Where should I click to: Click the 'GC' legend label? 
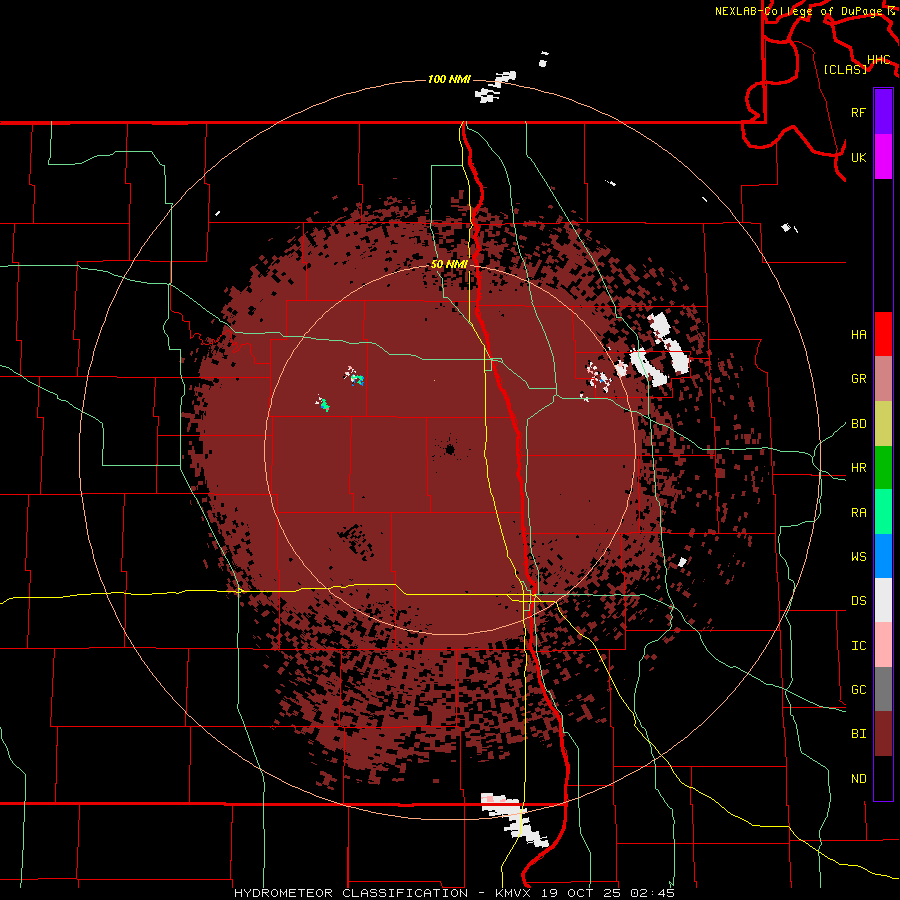point(858,690)
